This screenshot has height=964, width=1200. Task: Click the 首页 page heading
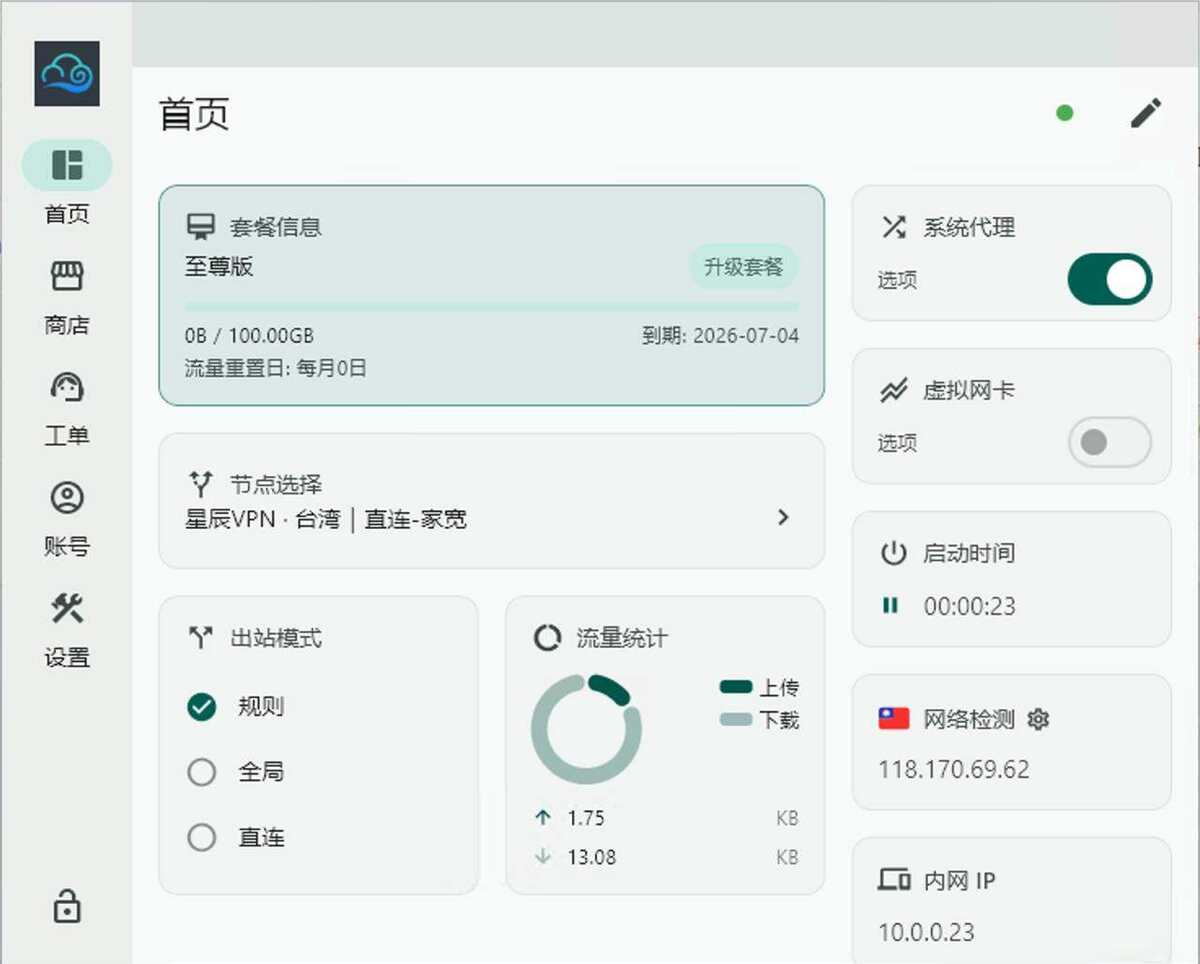pyautogui.click(x=195, y=114)
